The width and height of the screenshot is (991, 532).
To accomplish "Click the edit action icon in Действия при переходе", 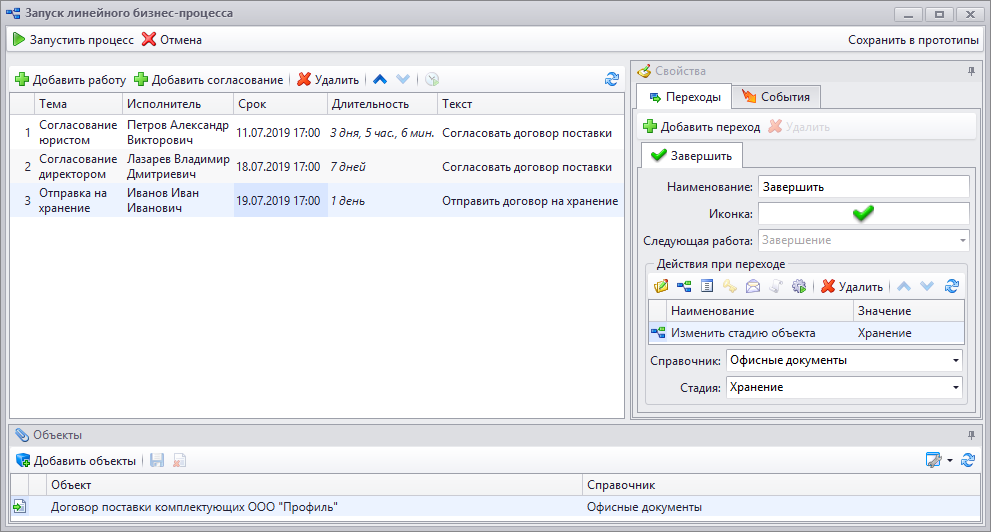I will (x=661, y=287).
